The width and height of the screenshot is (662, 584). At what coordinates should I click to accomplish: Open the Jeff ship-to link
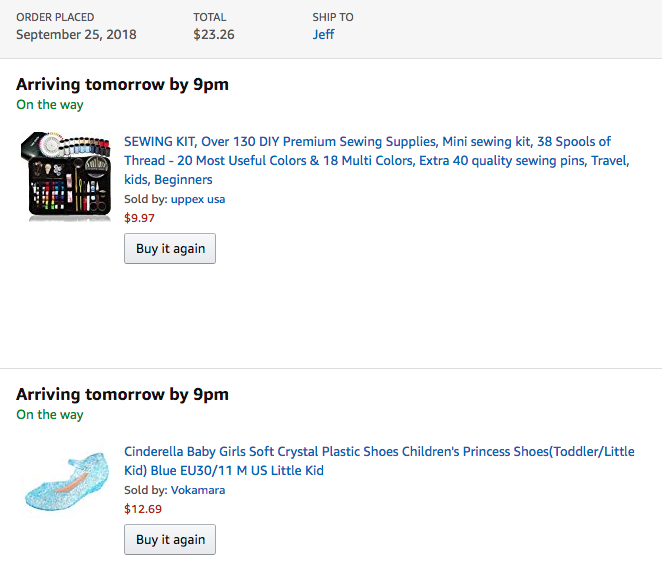pyautogui.click(x=323, y=34)
